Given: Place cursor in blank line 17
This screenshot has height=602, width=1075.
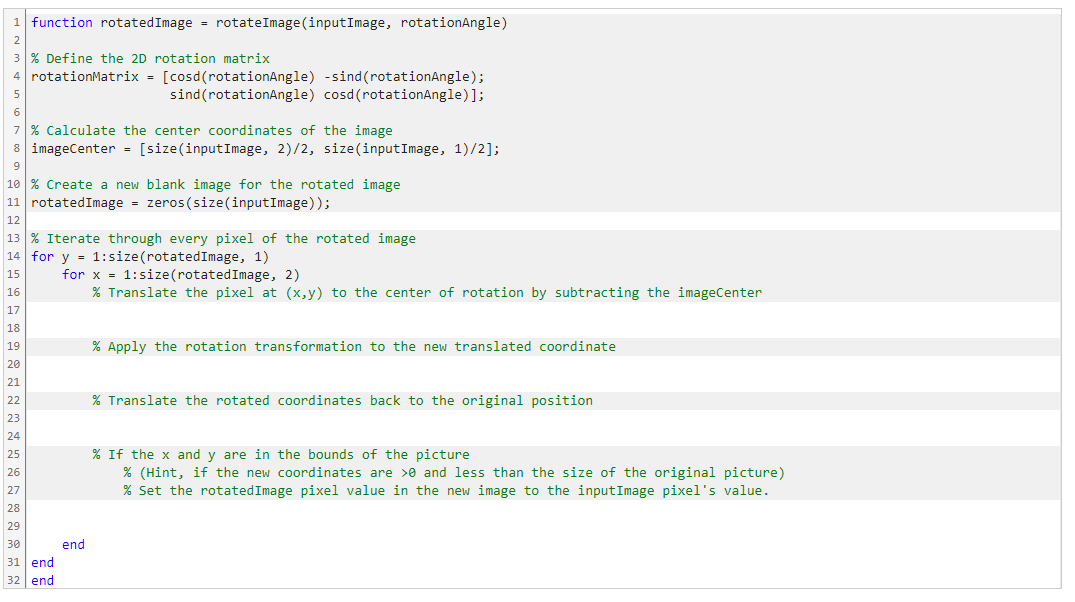Looking at the screenshot, I should pos(200,310).
